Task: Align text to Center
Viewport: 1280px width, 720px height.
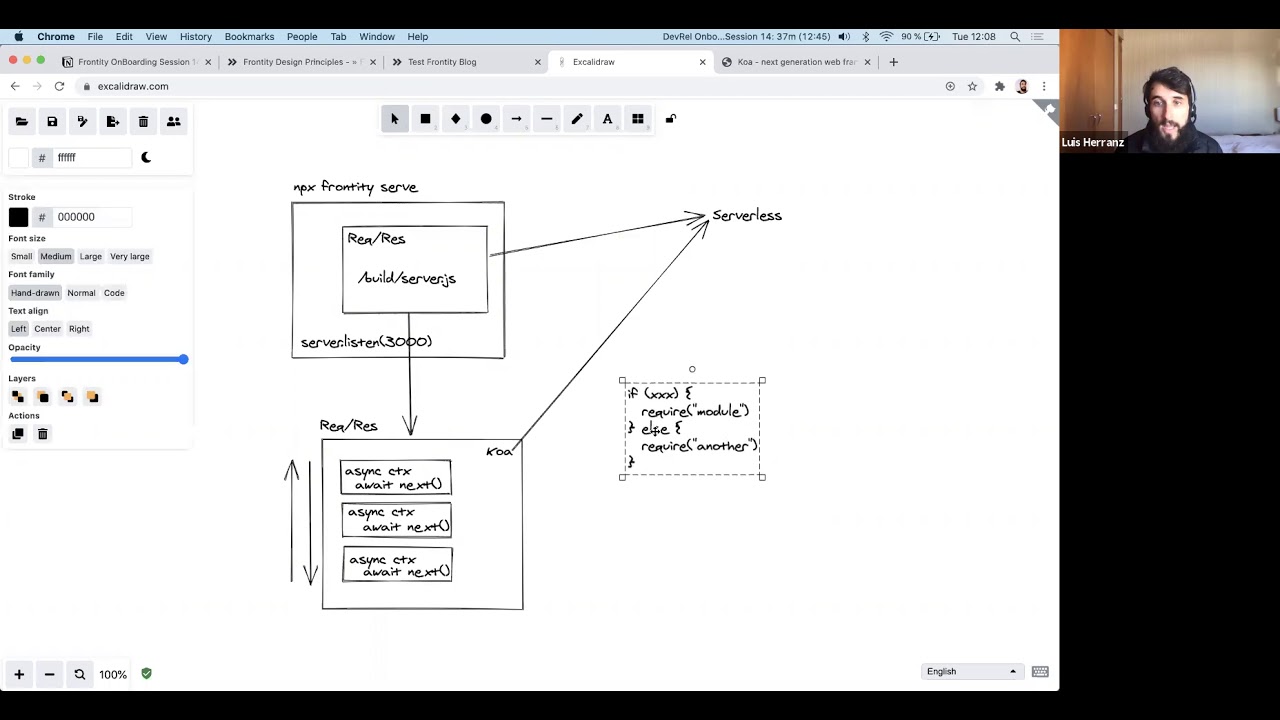Action: coord(47,329)
